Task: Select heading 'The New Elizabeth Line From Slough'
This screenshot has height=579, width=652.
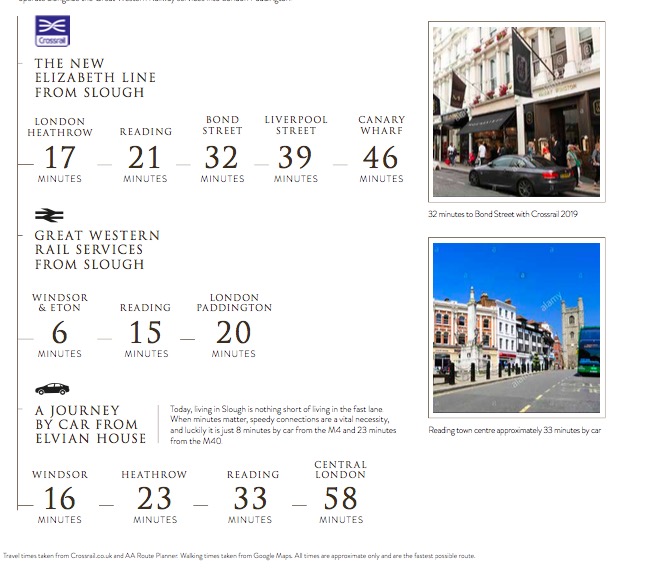Action: click(x=95, y=78)
